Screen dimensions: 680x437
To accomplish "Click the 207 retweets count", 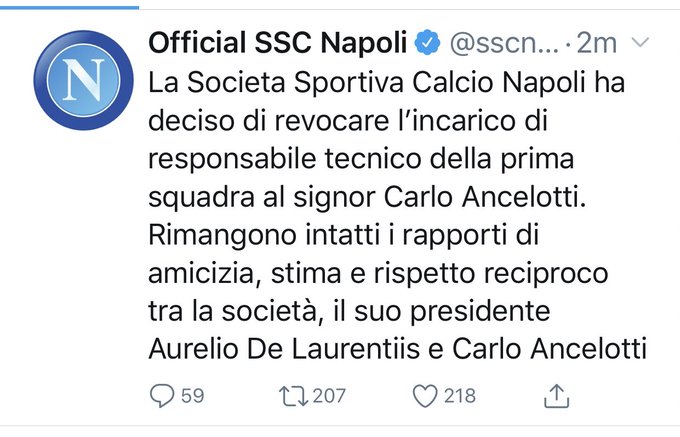I will [328, 396].
